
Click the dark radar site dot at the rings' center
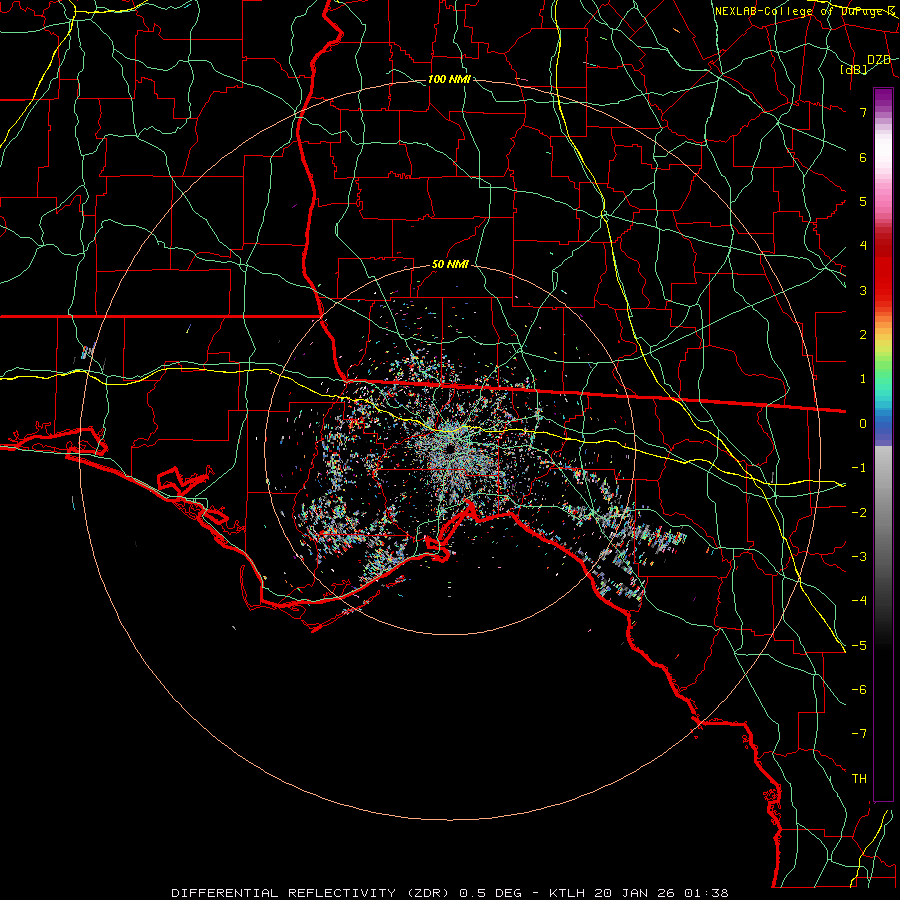pyautogui.click(x=450, y=449)
